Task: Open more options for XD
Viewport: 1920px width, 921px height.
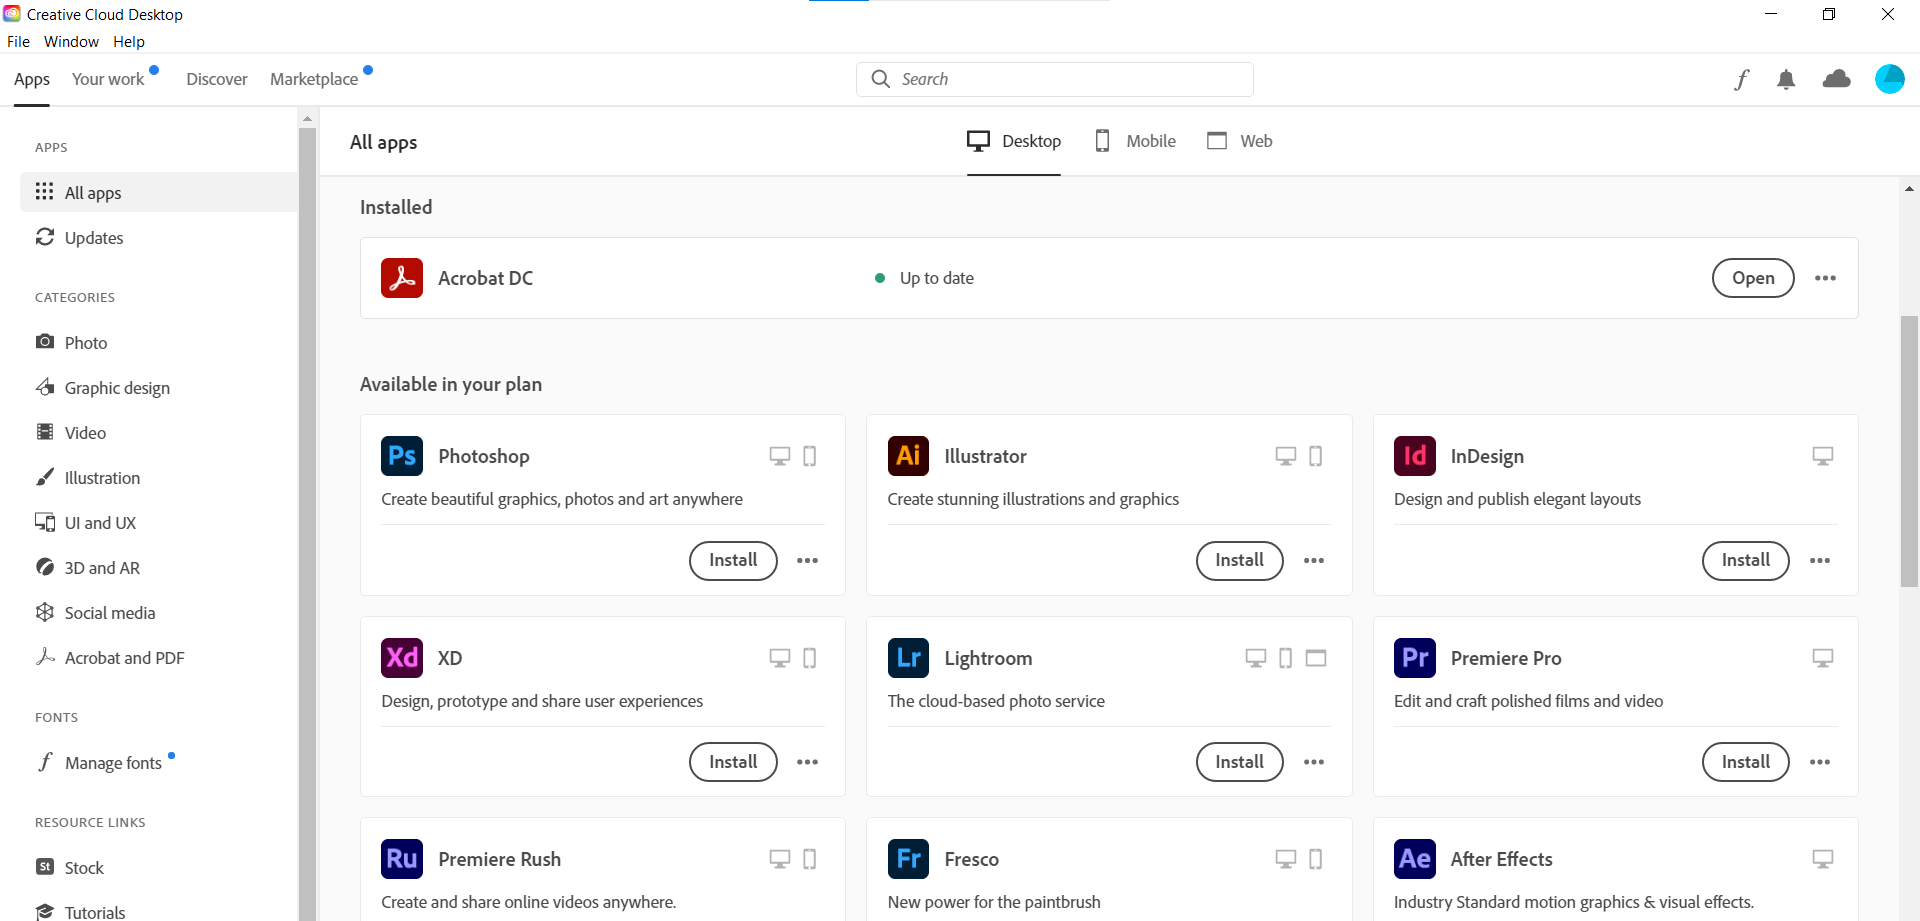Action: (807, 762)
